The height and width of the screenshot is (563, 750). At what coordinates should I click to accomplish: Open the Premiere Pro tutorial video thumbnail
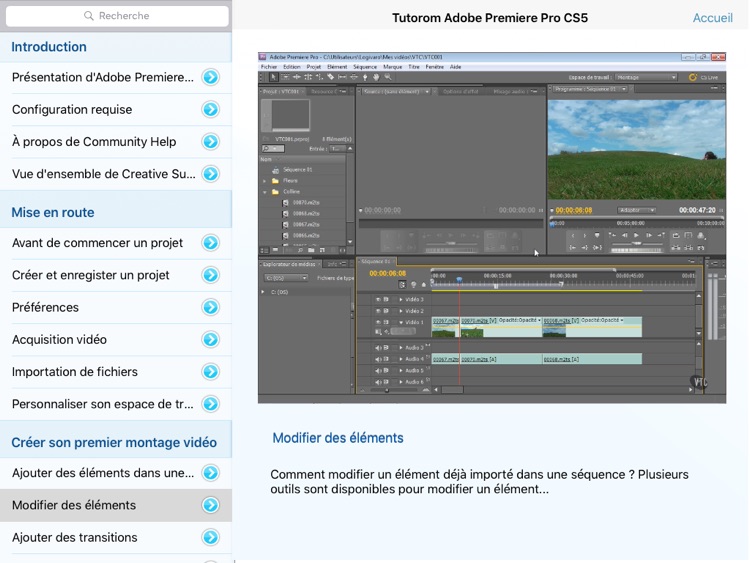492,228
